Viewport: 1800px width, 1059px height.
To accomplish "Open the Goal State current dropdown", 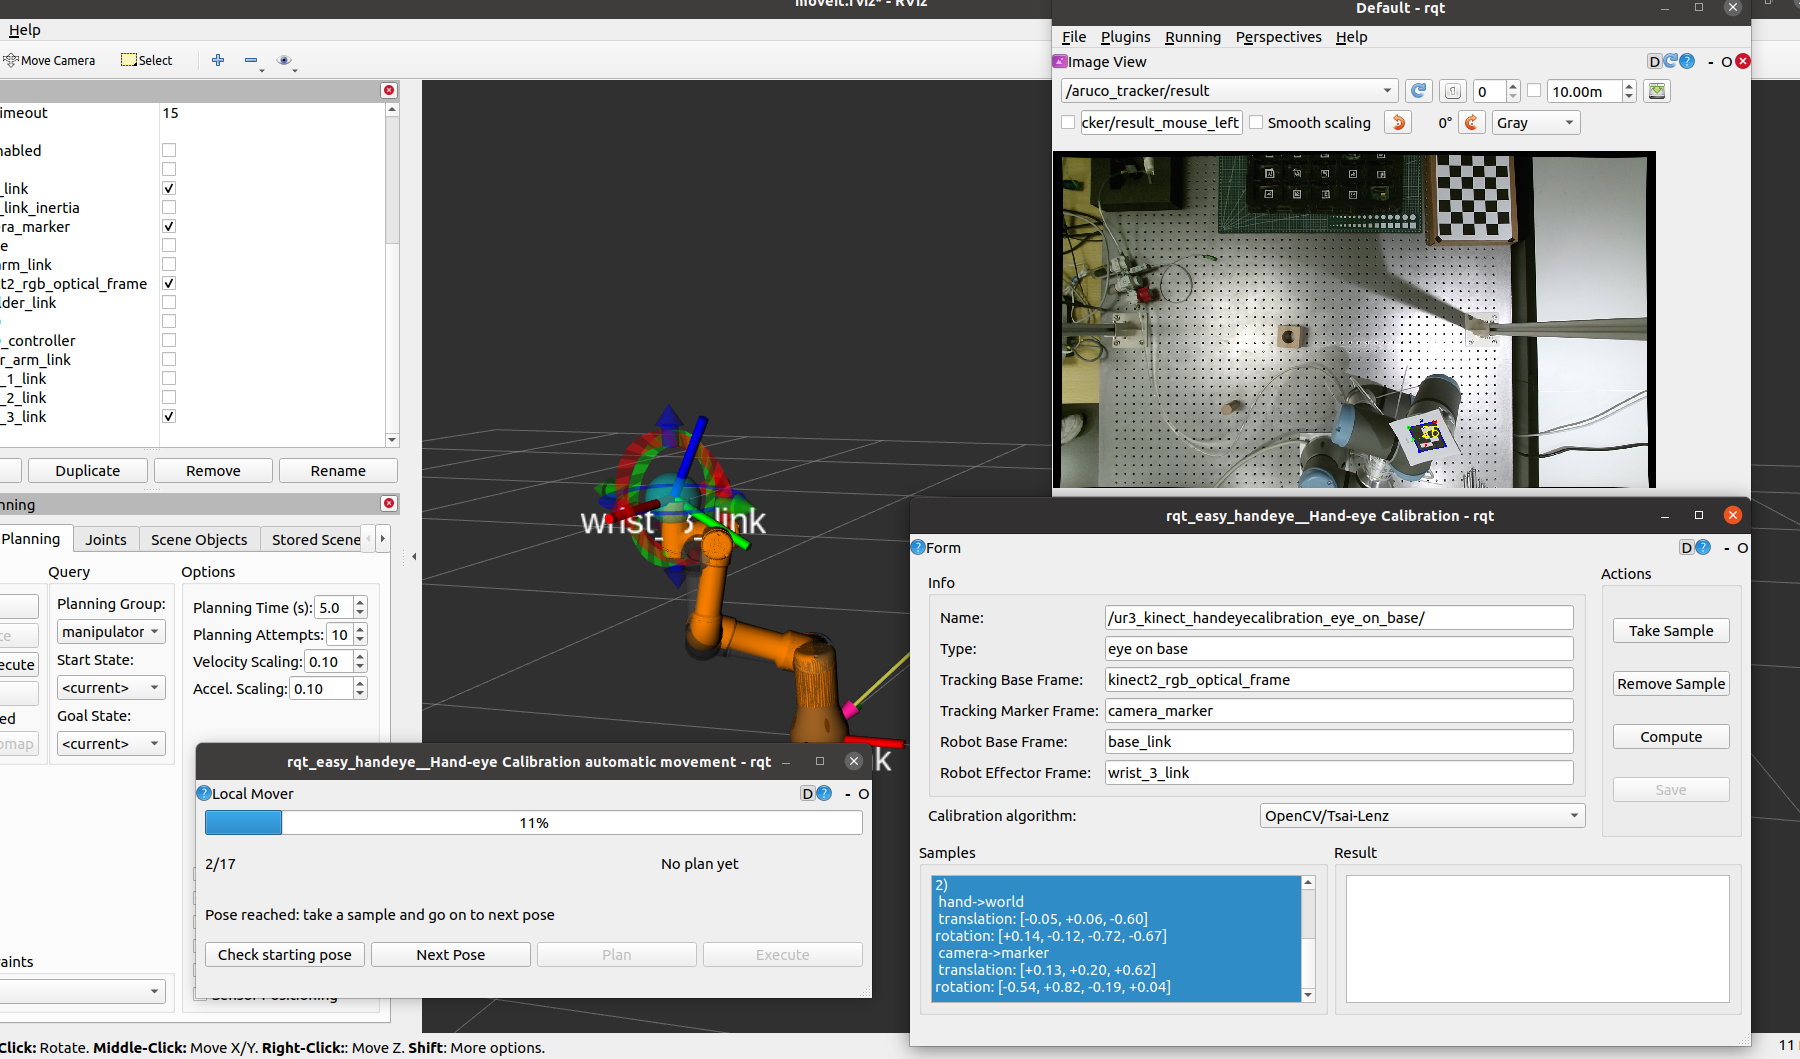I will pos(111,744).
